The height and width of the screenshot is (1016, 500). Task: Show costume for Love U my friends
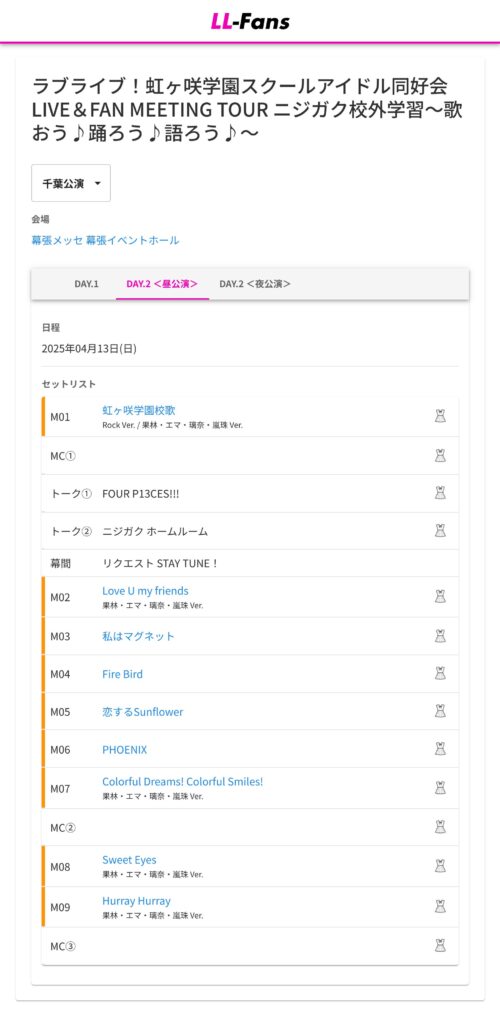pos(440,596)
